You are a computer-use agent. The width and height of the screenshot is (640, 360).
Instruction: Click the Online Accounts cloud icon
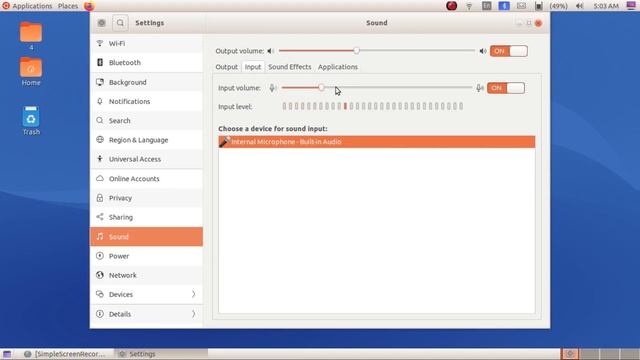100,178
